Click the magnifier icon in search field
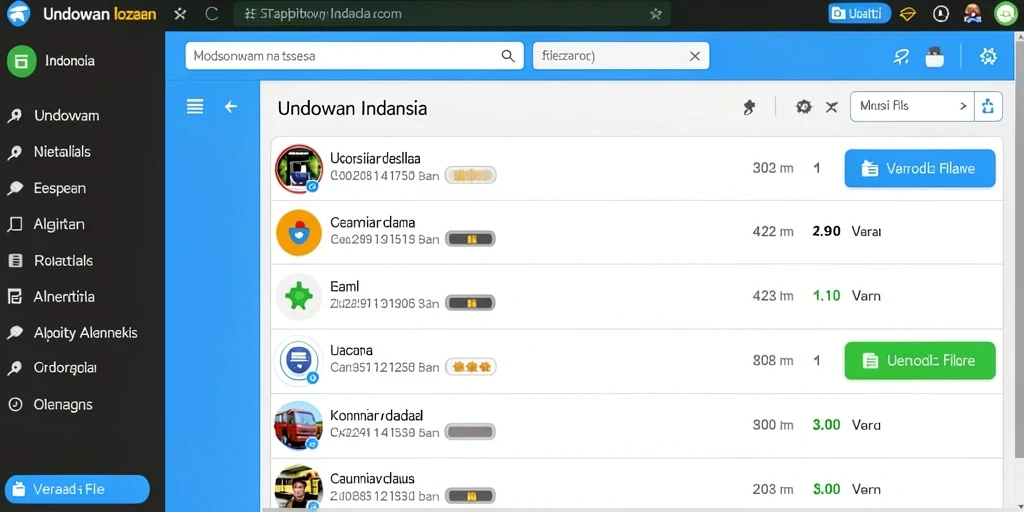Image resolution: width=1024 pixels, height=512 pixels. click(507, 56)
